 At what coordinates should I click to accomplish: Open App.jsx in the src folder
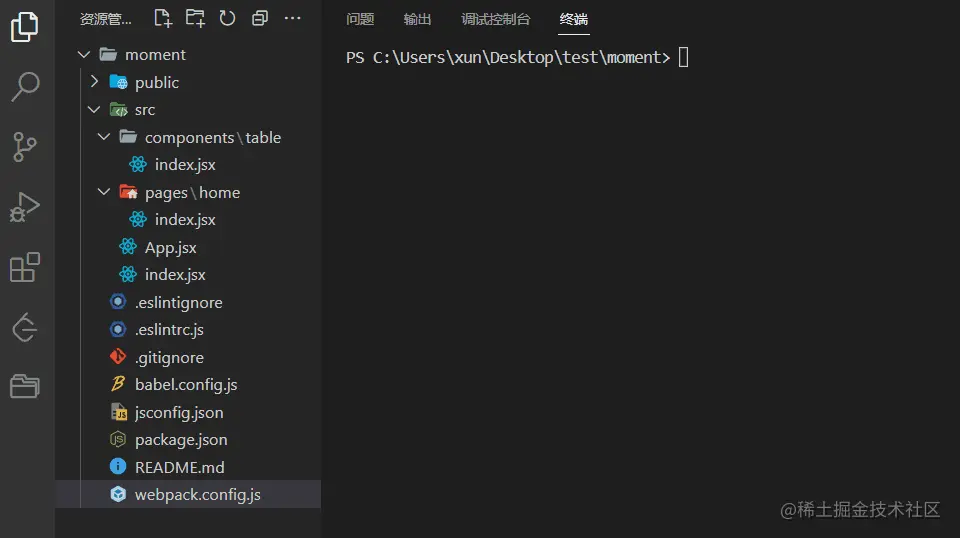(171, 247)
